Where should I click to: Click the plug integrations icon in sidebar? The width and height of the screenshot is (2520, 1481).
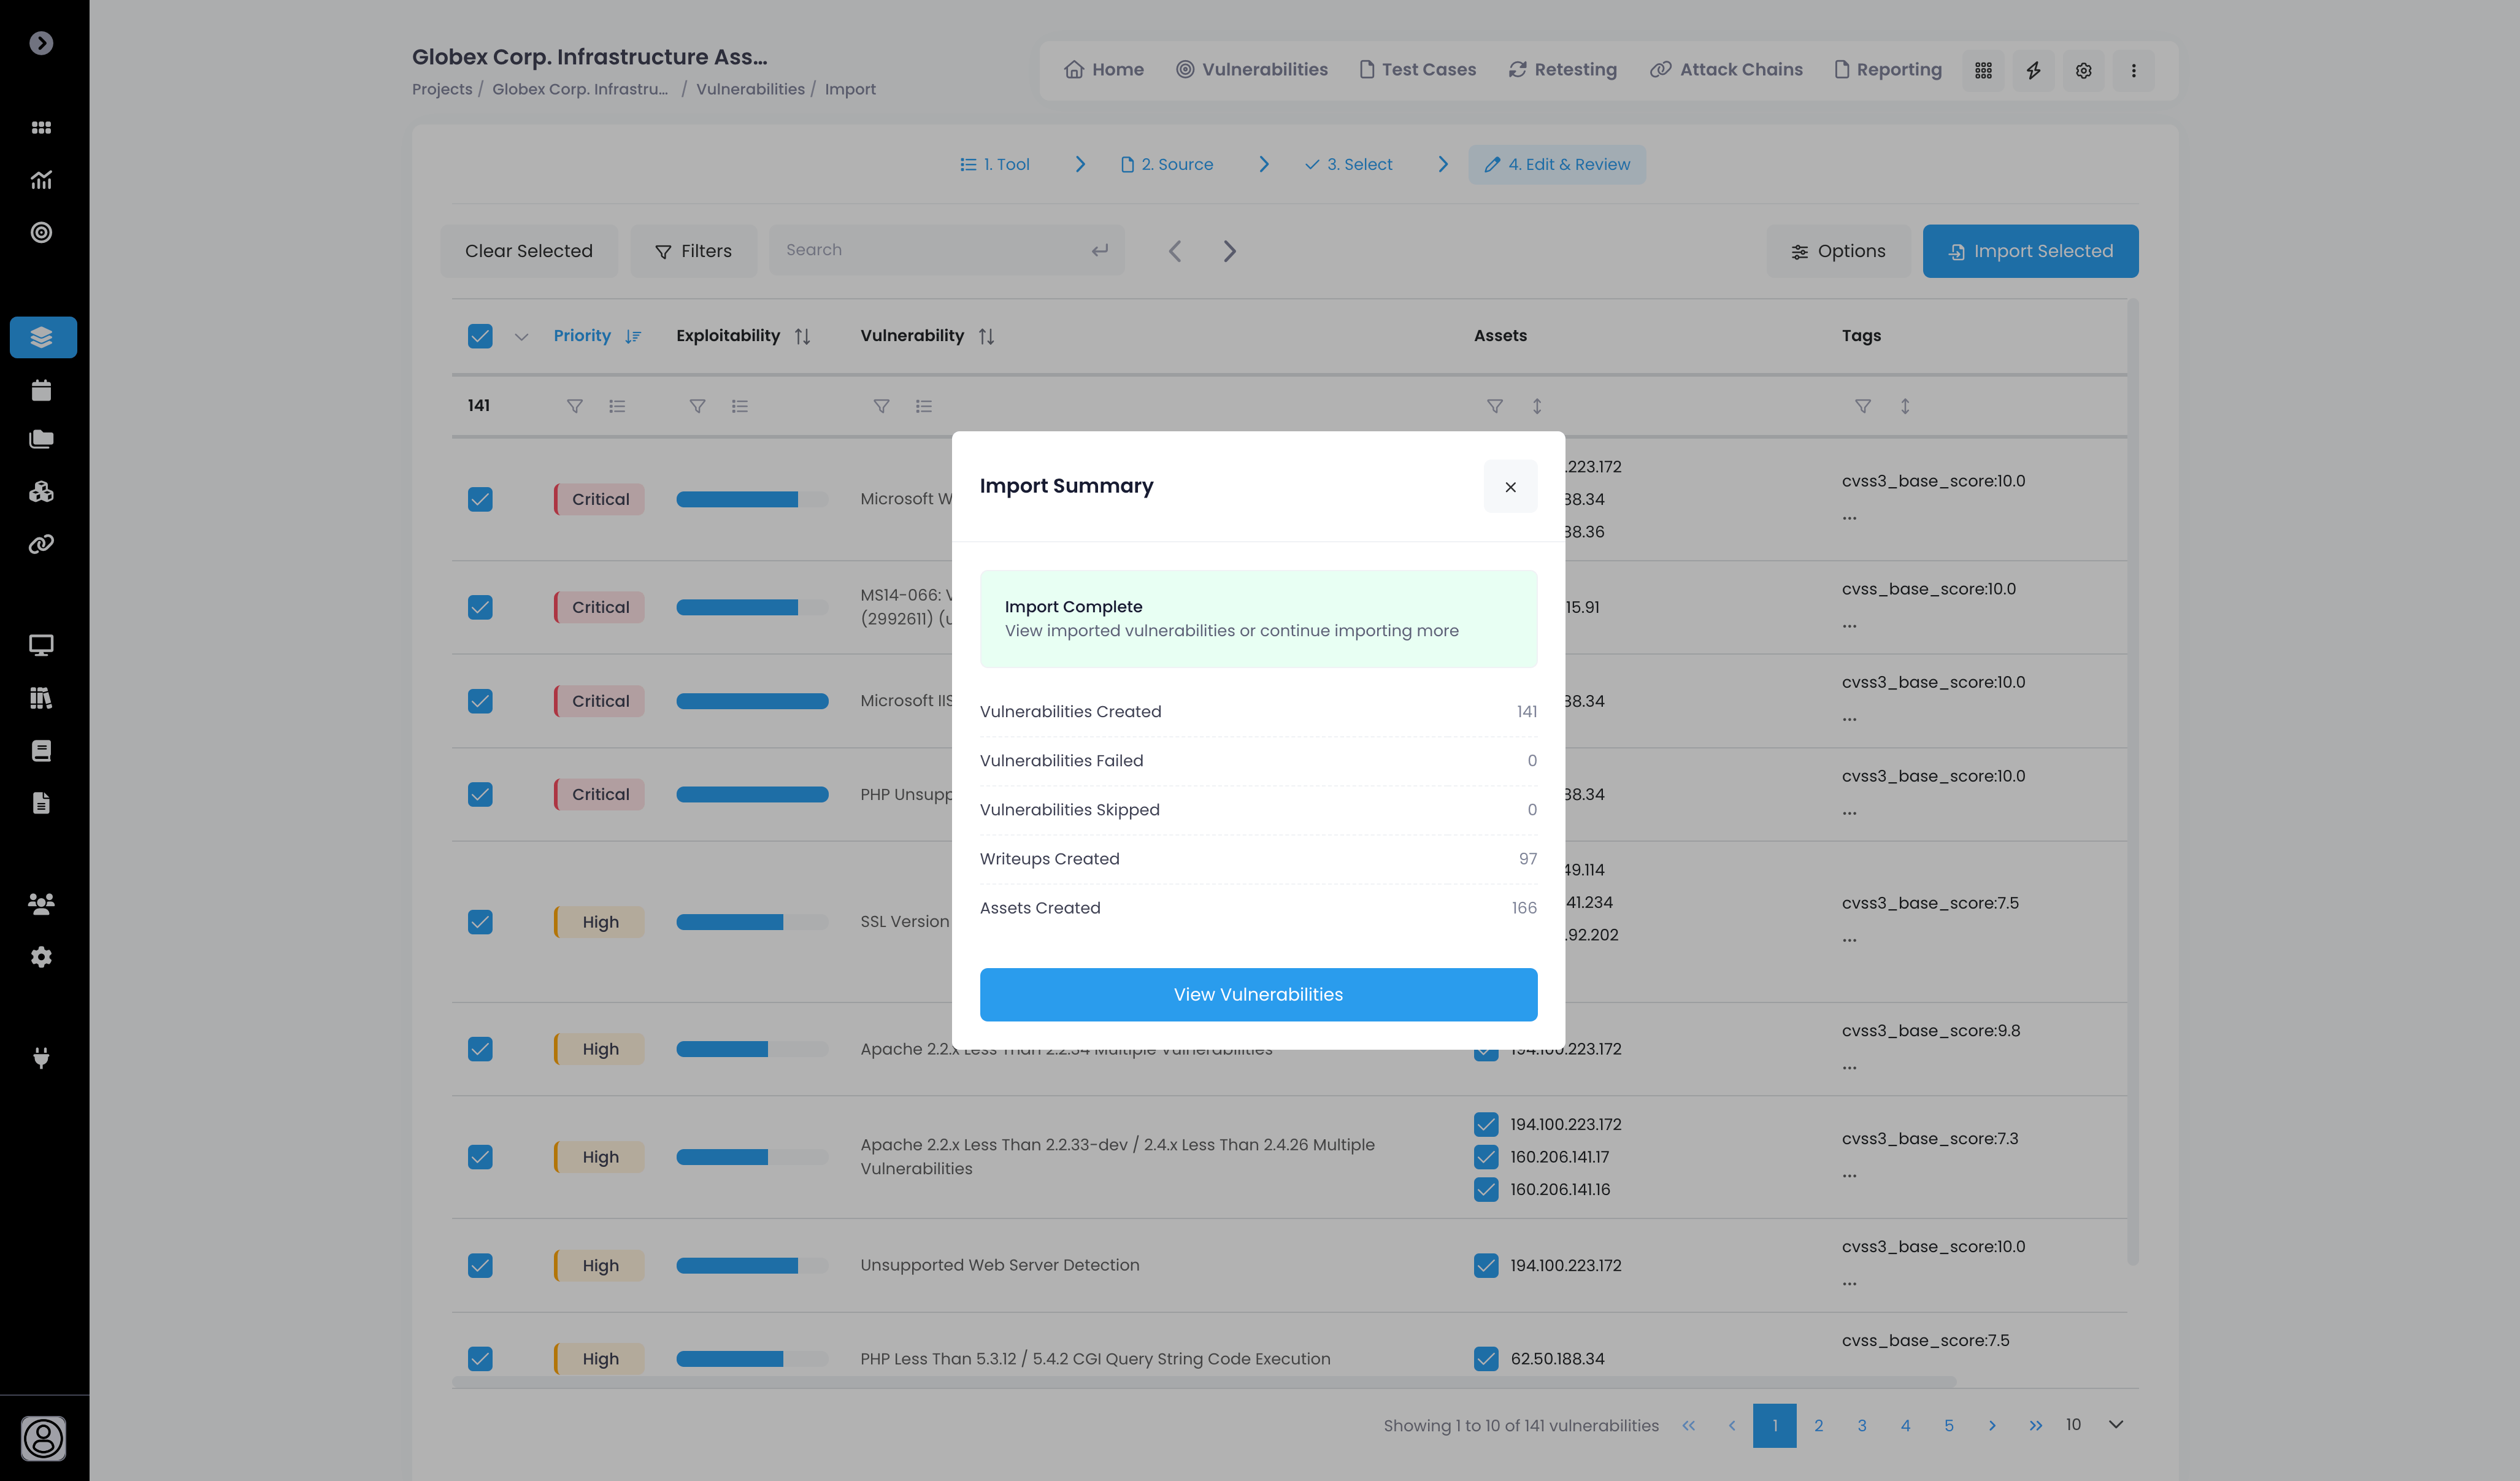41,1057
